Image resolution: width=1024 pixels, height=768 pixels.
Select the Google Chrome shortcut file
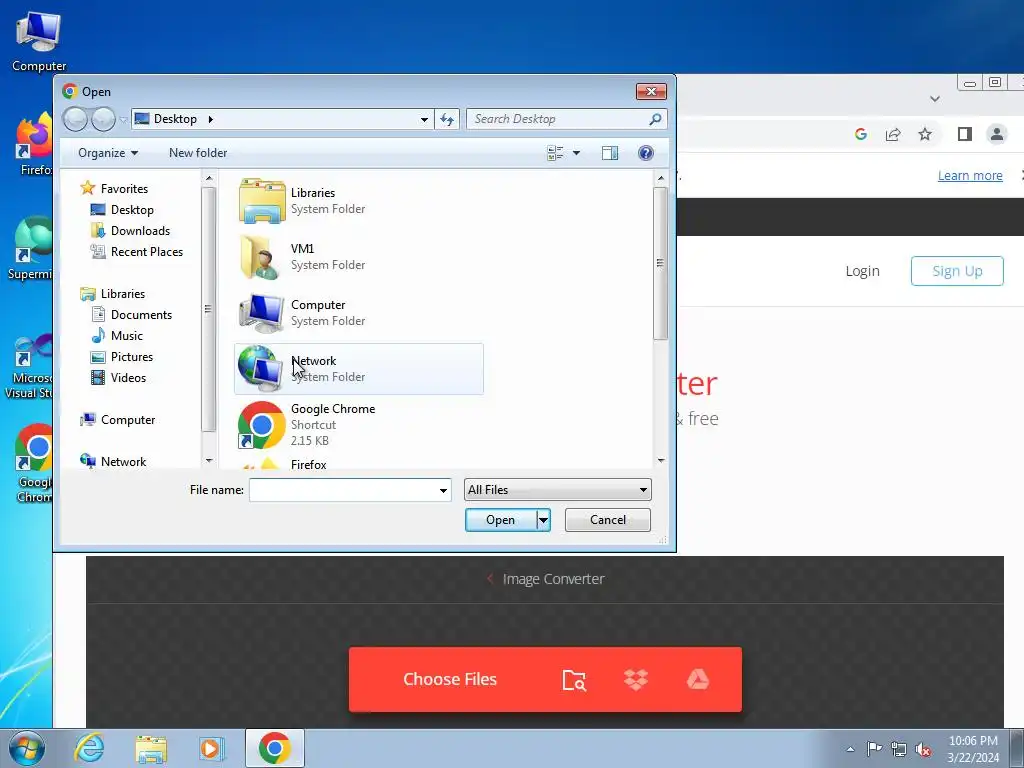[359, 424]
